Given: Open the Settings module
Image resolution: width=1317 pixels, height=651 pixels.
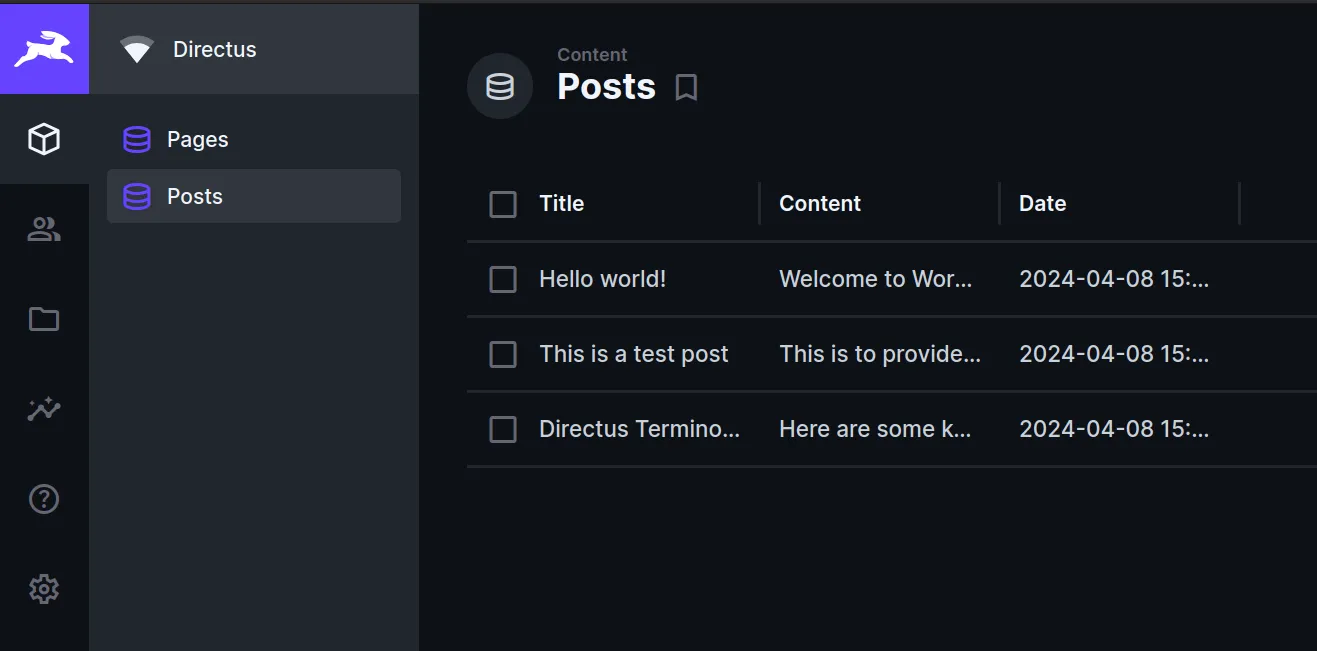Looking at the screenshot, I should coord(44,588).
